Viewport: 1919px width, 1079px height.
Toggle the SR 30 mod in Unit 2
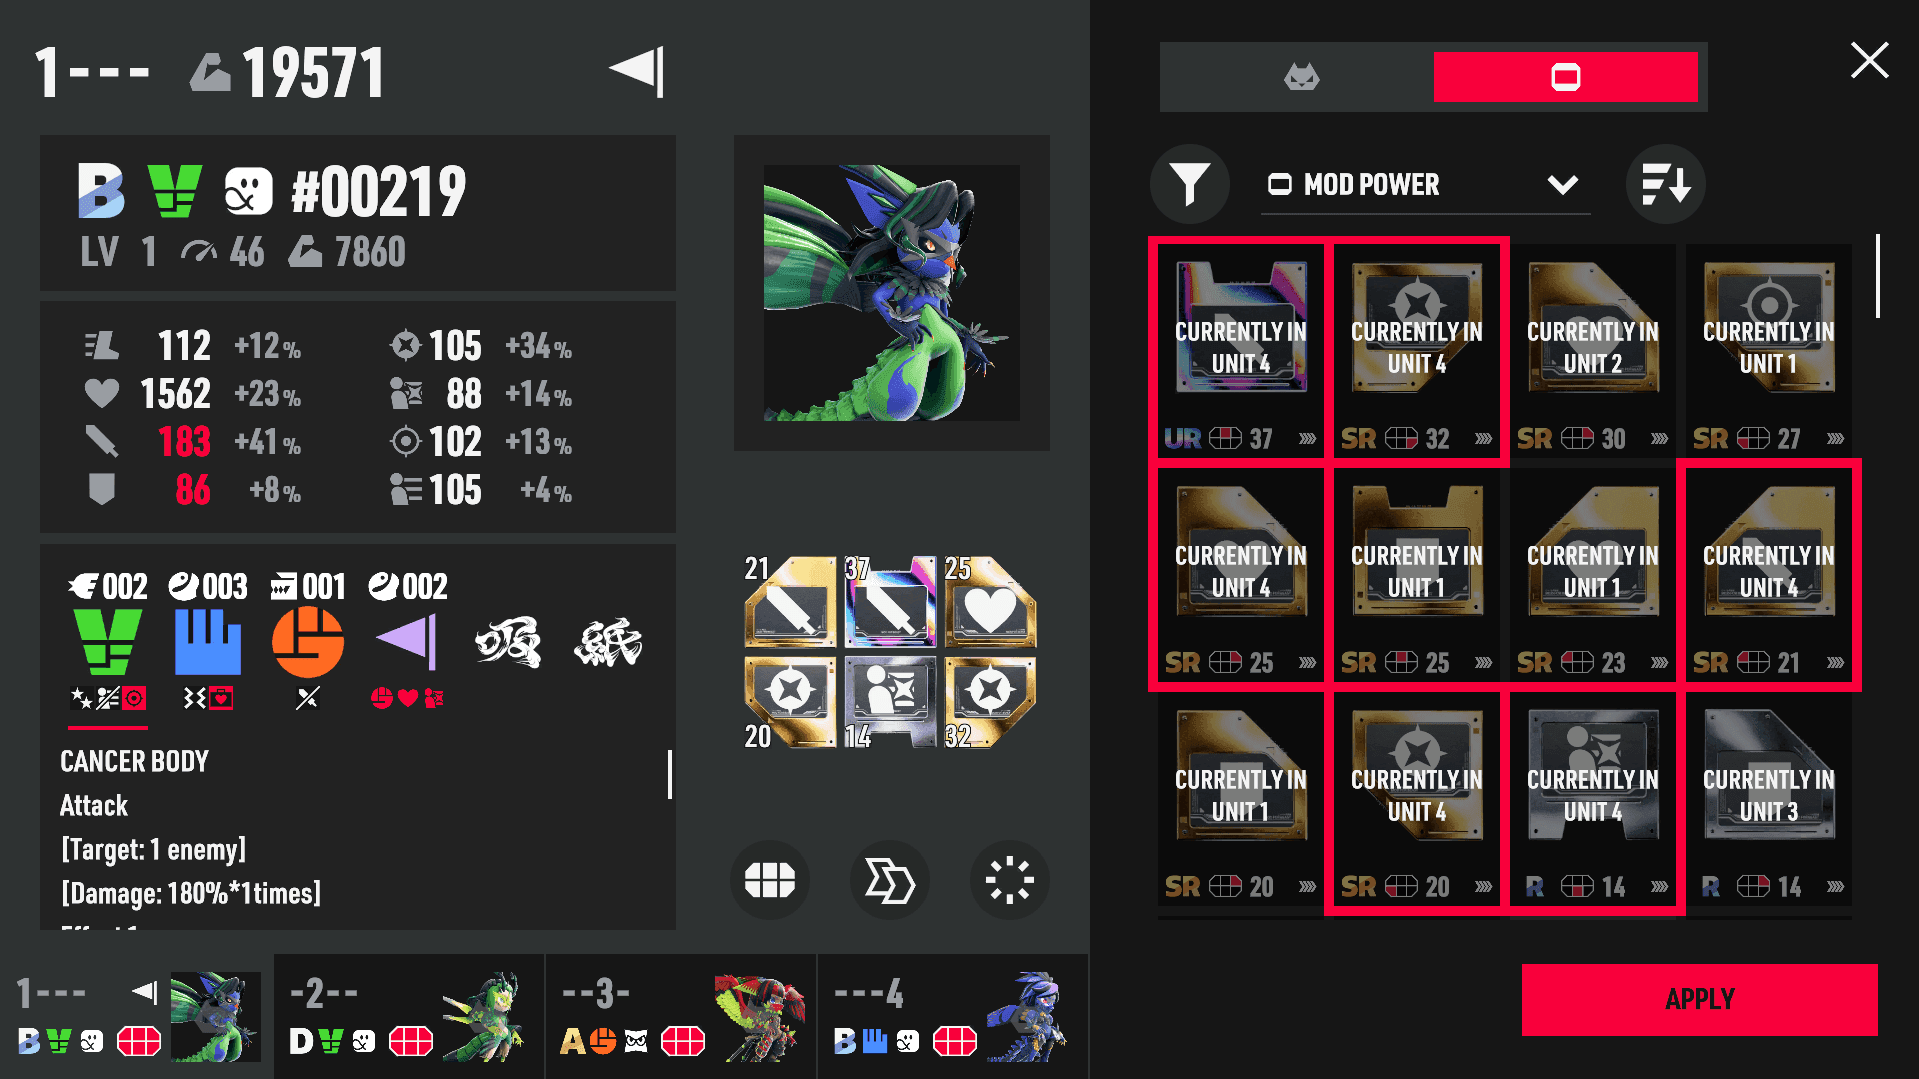[x=1592, y=351]
